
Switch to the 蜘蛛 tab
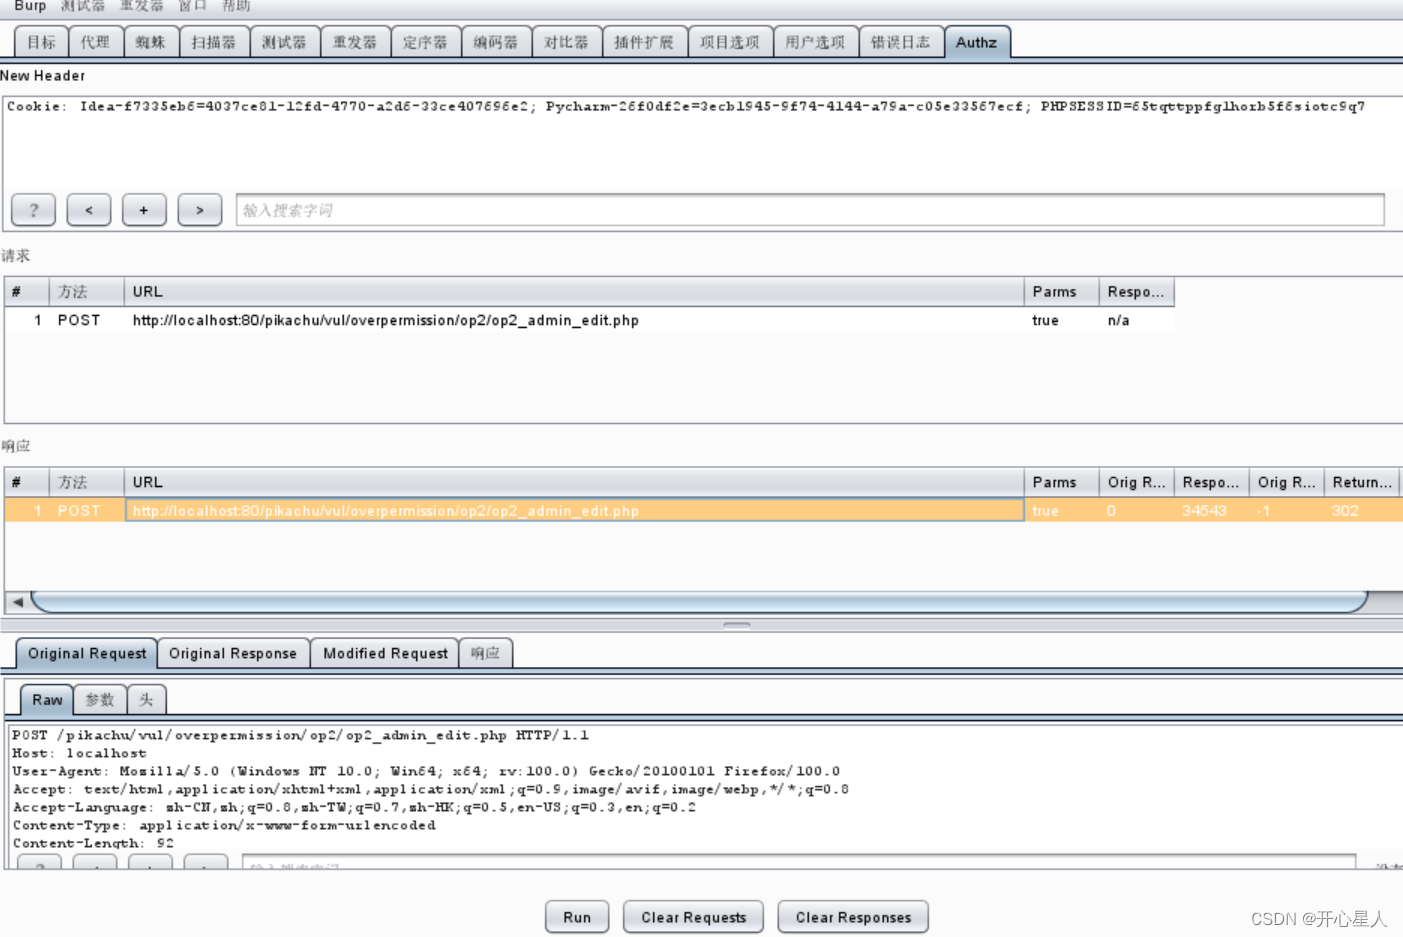(x=151, y=42)
